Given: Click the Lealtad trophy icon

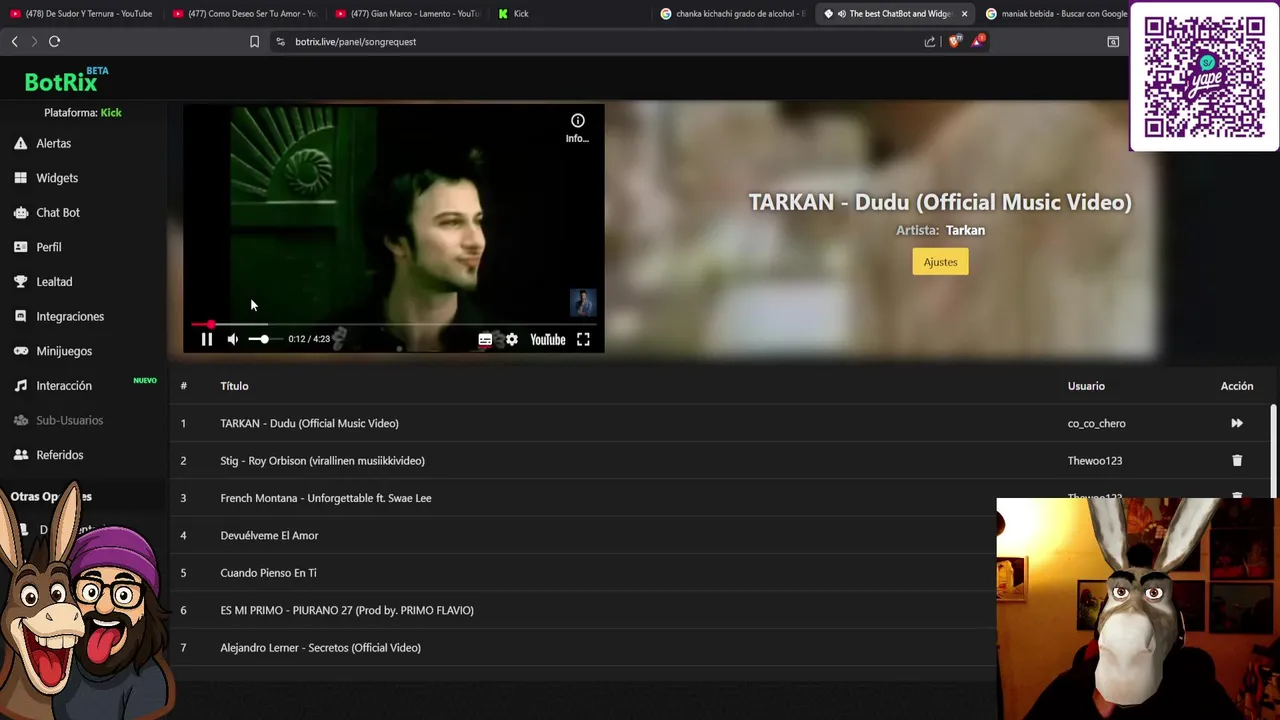Looking at the screenshot, I should pos(20,282).
